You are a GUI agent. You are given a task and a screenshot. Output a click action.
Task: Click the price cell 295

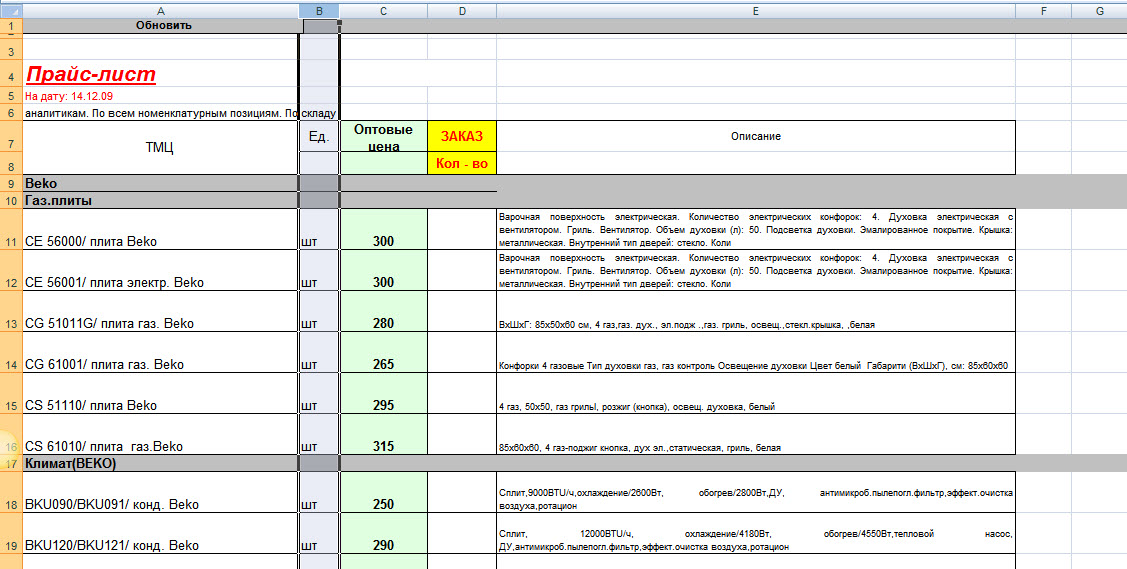pyautogui.click(x=383, y=393)
